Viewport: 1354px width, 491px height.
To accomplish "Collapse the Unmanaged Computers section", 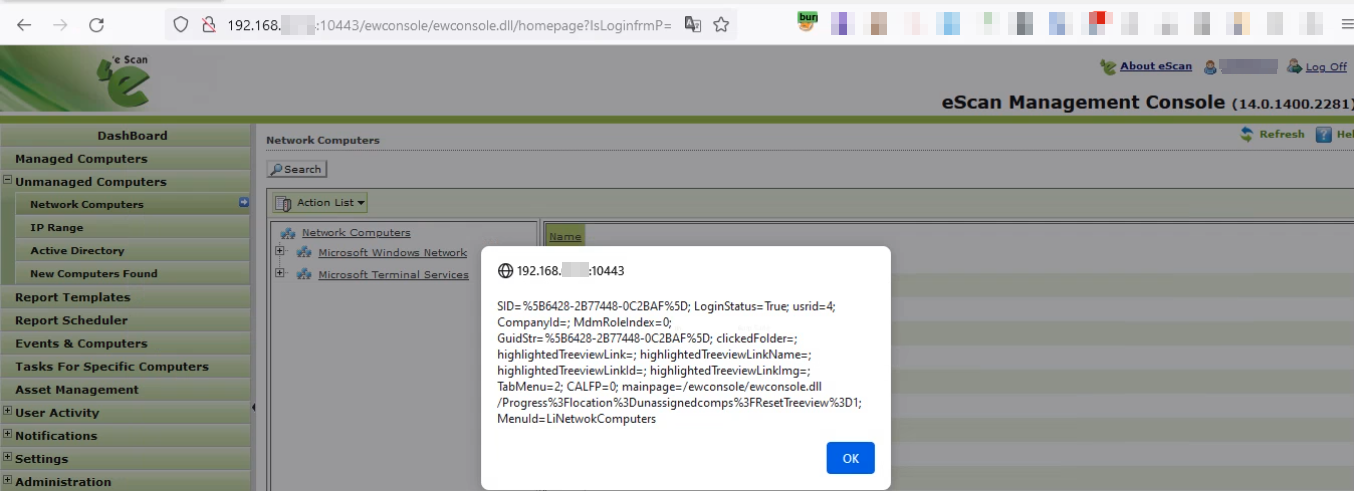I will point(7,181).
